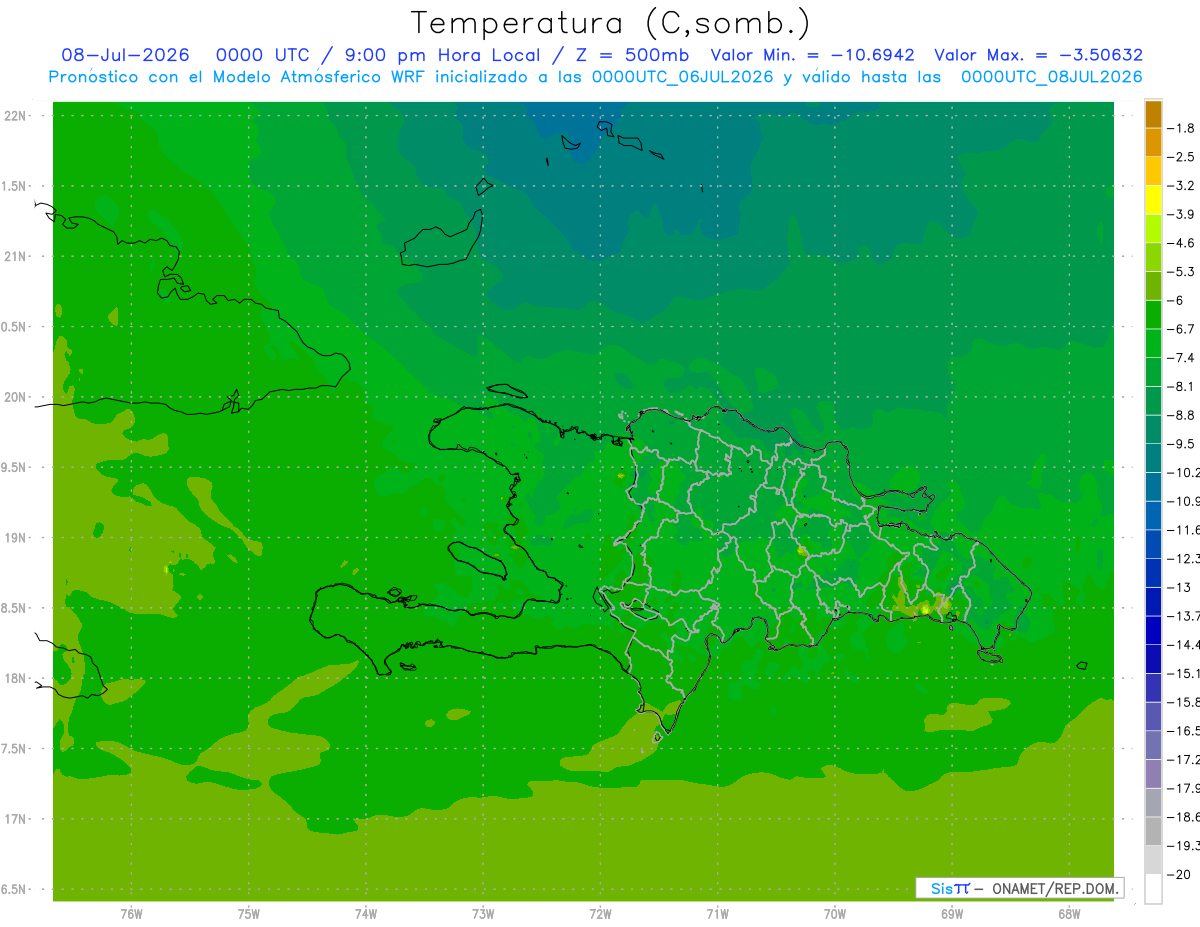Image resolution: width=1200 pixels, height=927 pixels.
Task: Select 'Valor Max. = -3.50632' text
Action: (x=1039, y=55)
